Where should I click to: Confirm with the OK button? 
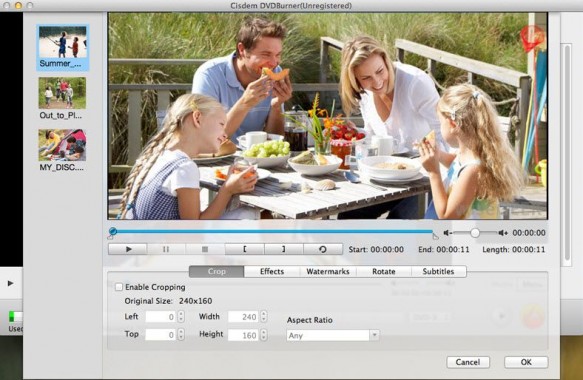(526, 362)
